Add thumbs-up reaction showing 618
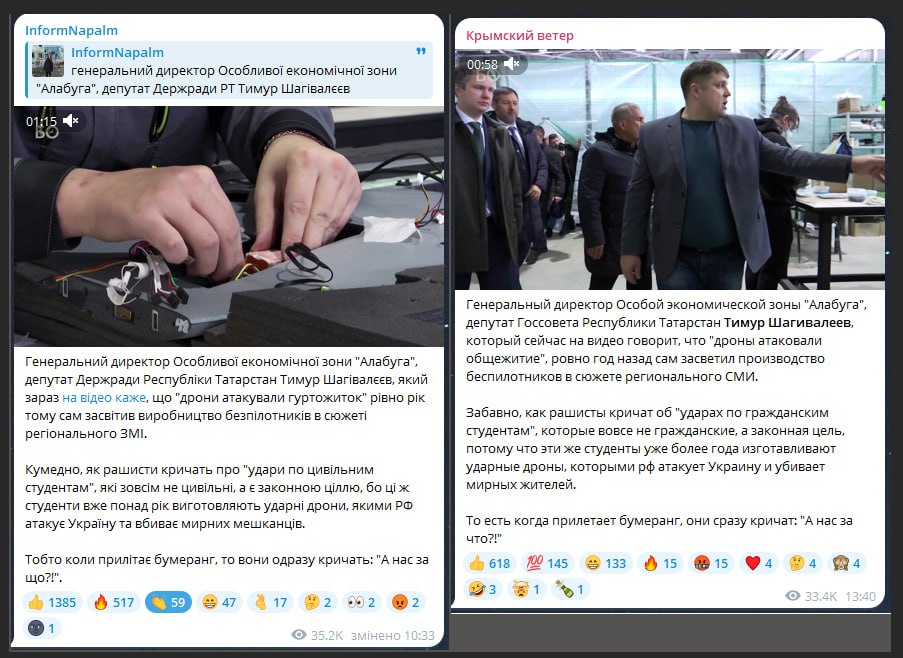903x658 pixels. tap(490, 563)
